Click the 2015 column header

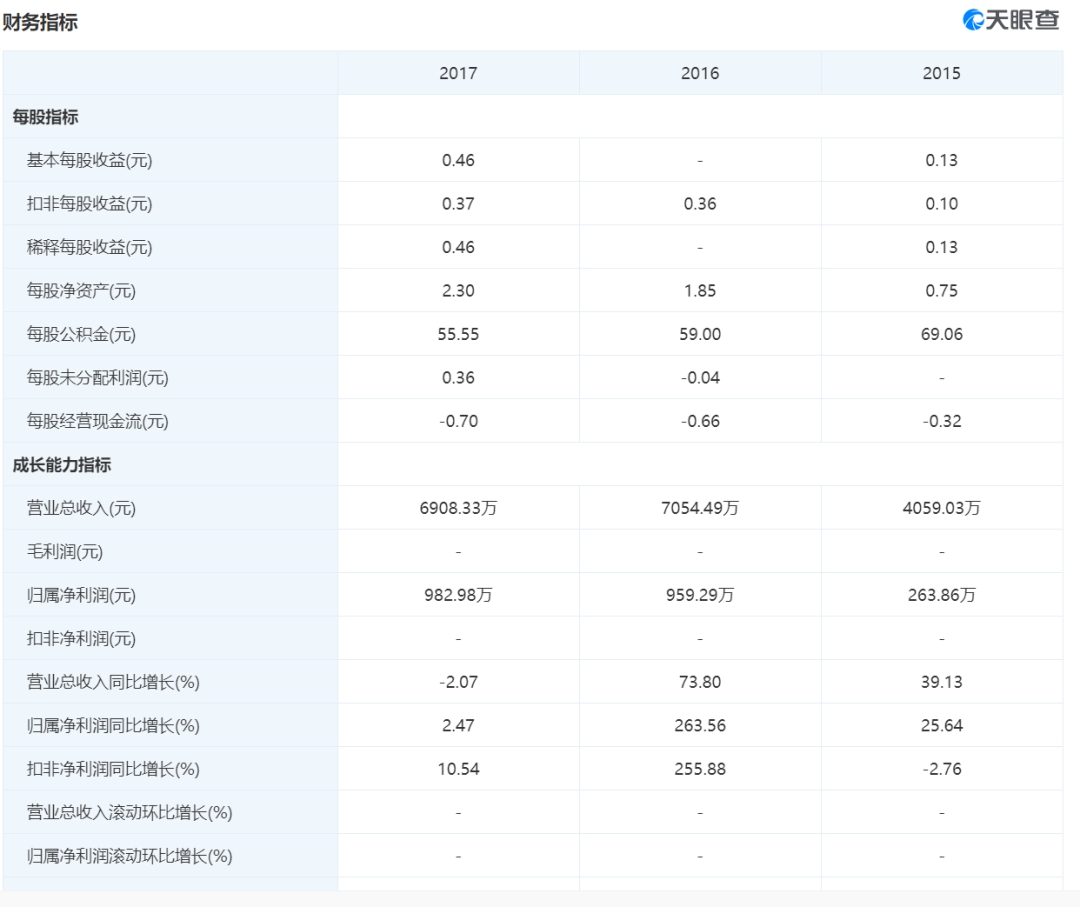[942, 73]
